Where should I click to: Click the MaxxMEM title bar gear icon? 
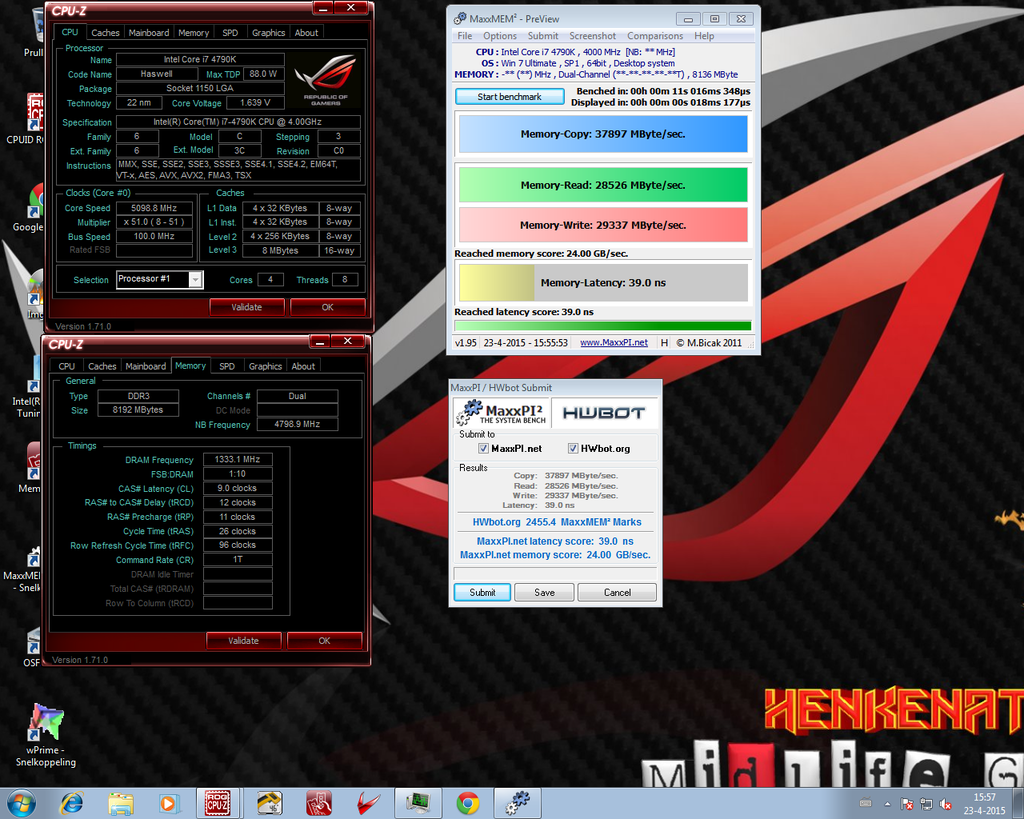[x=460, y=18]
